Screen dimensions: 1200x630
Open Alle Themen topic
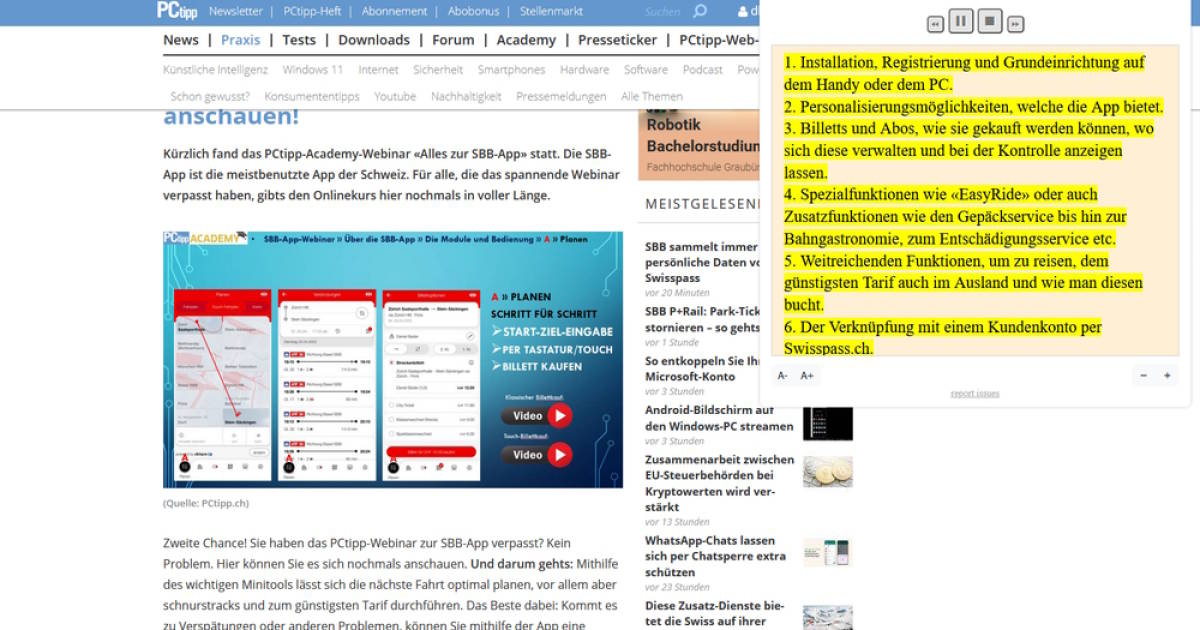pyautogui.click(x=652, y=97)
